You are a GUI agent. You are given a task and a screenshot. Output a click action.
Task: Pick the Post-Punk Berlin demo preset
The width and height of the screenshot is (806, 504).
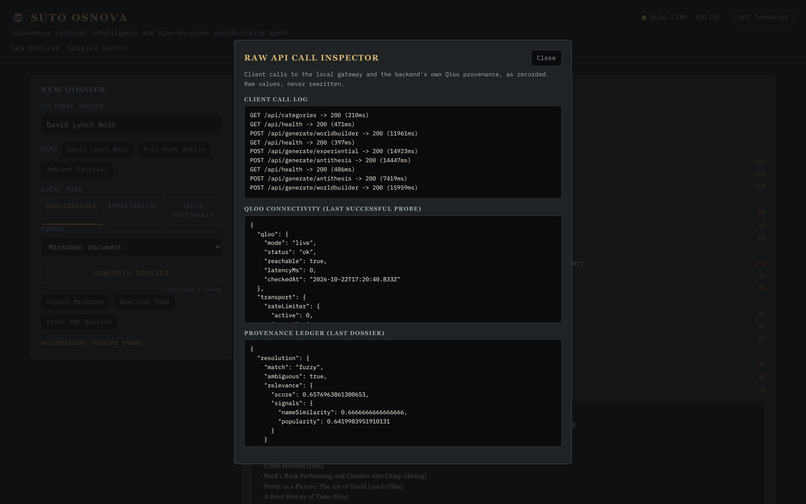pos(174,150)
